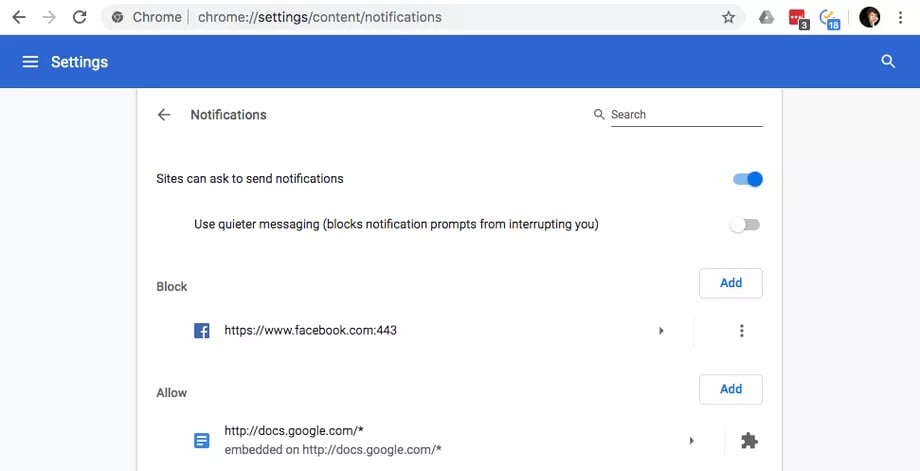
Task: Add a site to the Allow list
Action: 731,389
